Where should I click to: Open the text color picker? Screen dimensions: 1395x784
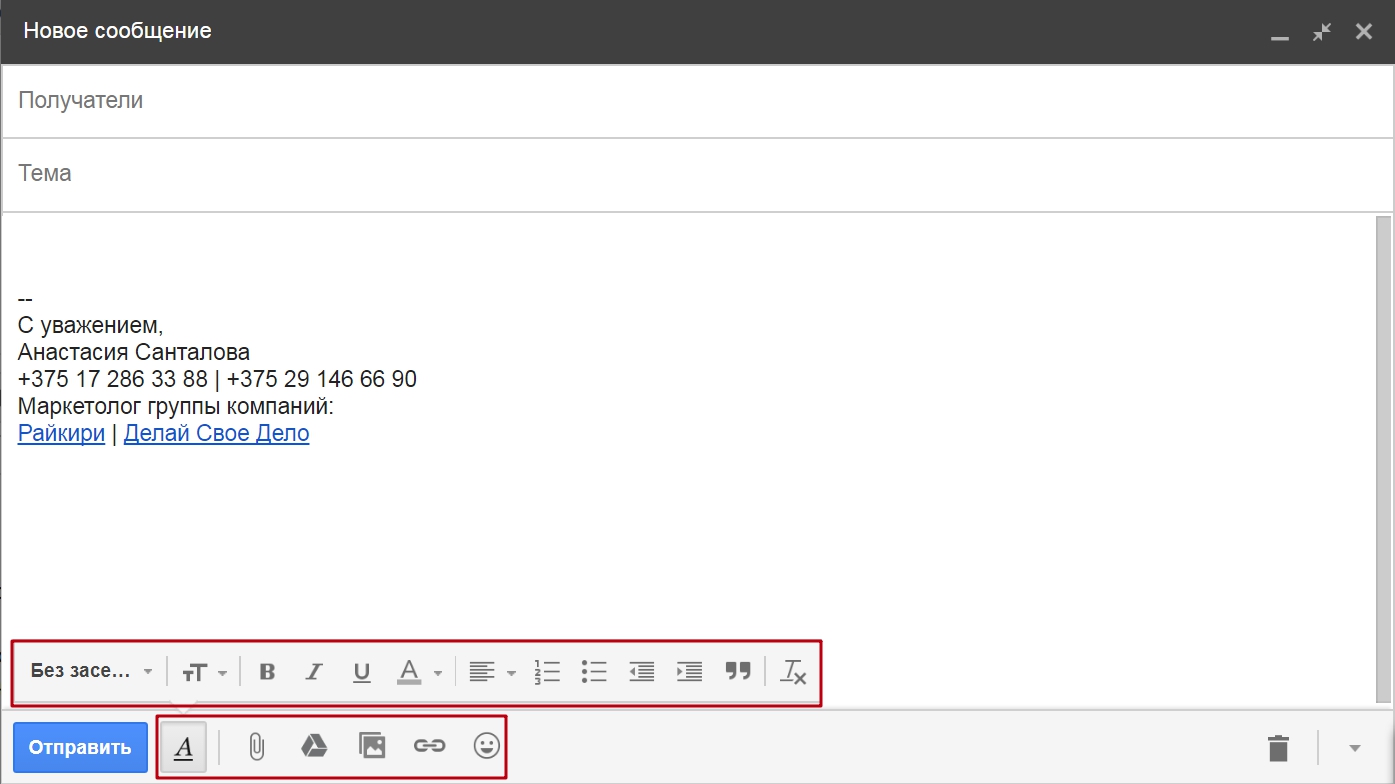[419, 672]
